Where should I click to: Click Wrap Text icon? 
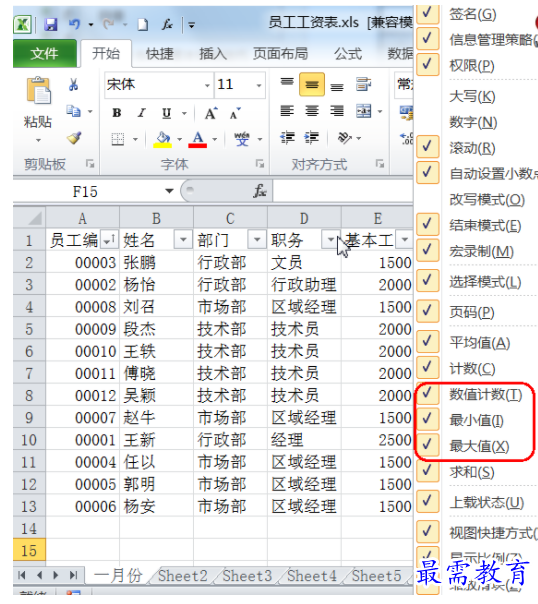[x=363, y=84]
